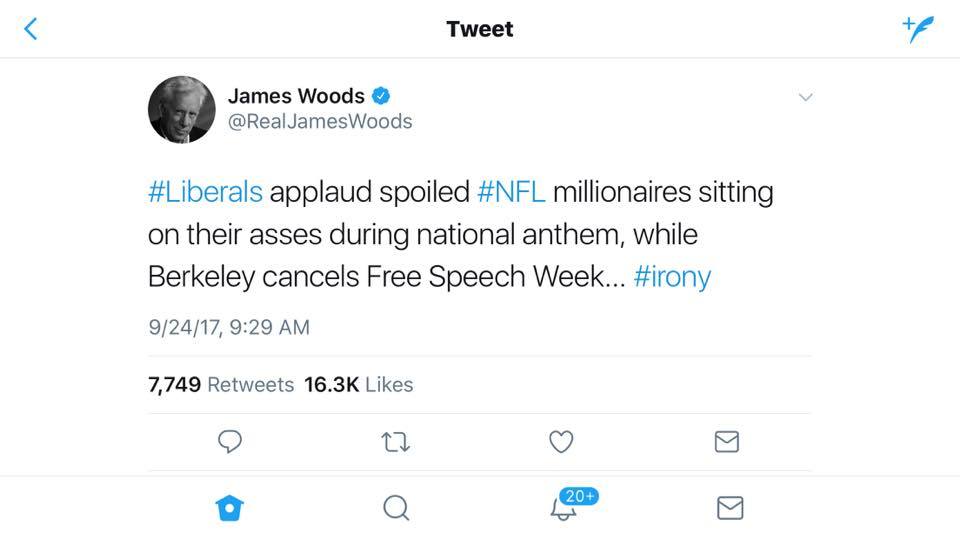
Task: Expand tweet options chevron dropdown
Action: (x=805, y=97)
